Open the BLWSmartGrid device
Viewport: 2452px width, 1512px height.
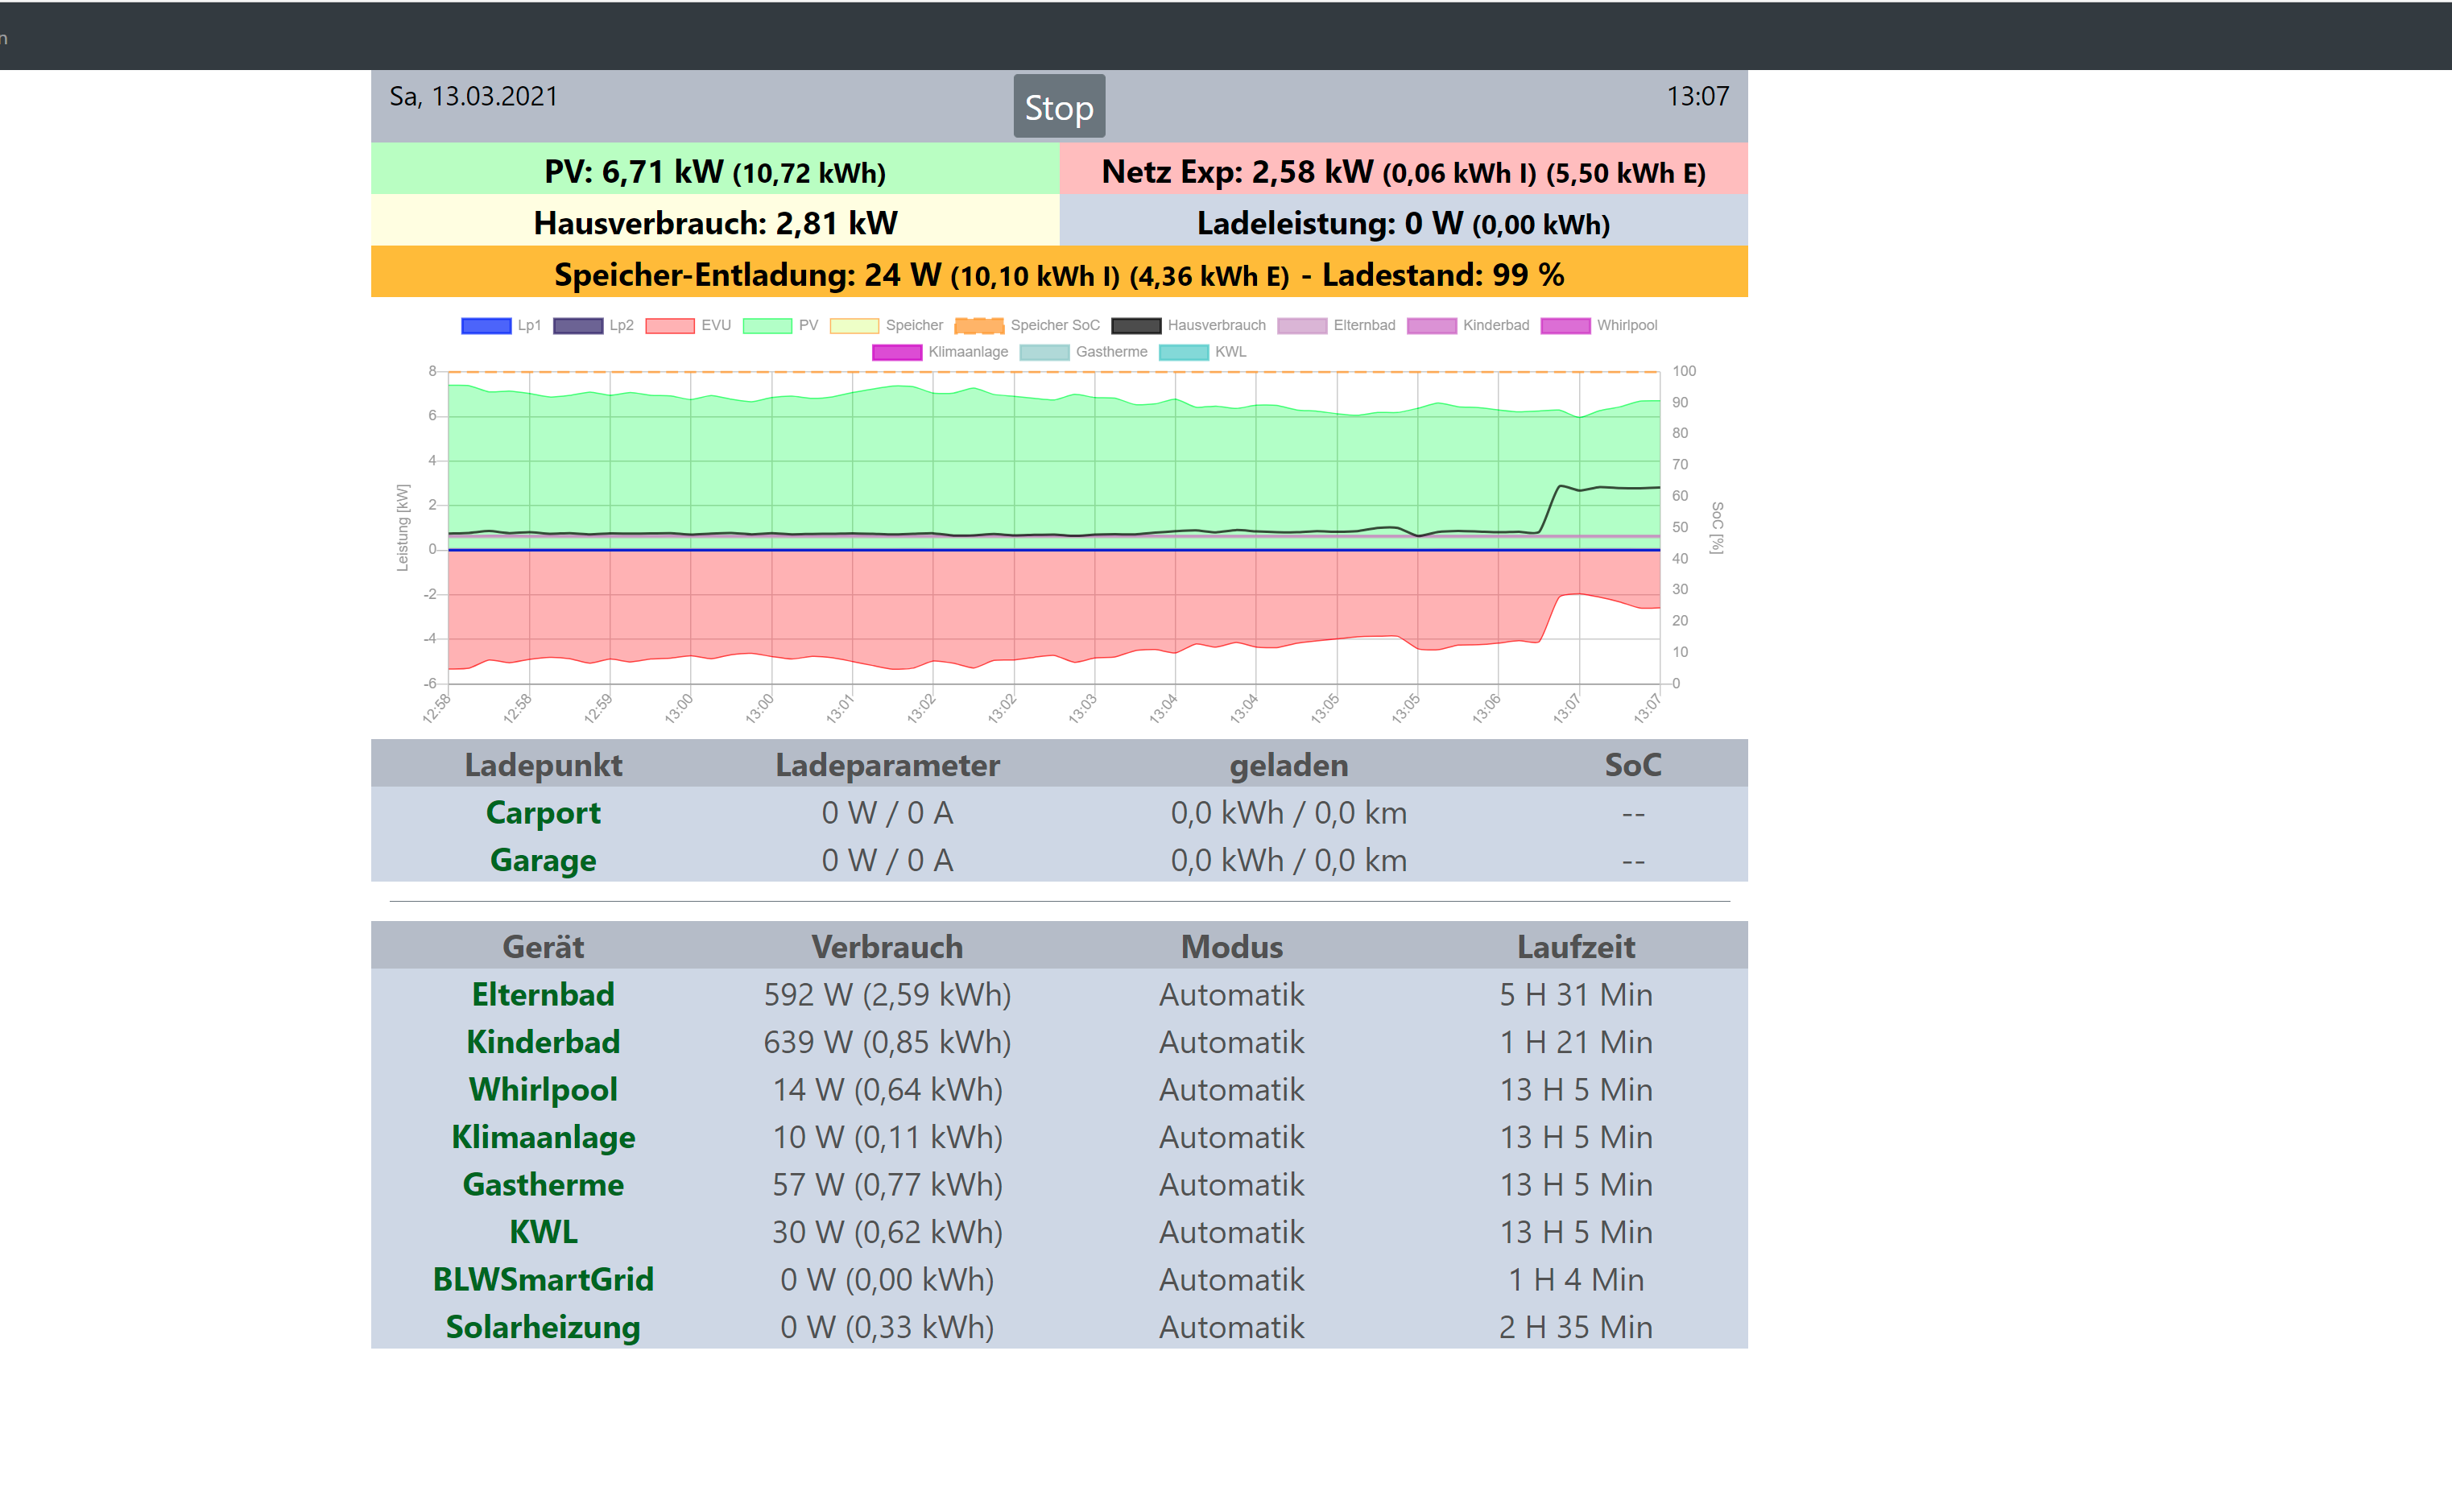(x=543, y=1280)
